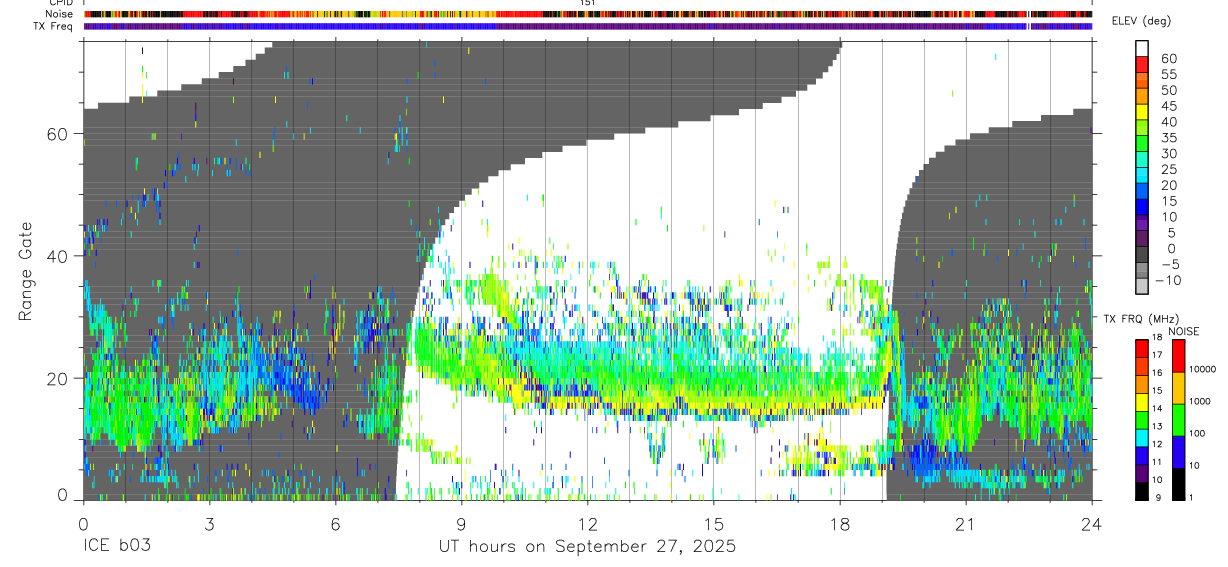The width and height of the screenshot is (1228, 567).
Task: Click the 'NOISE' colorbar title
Action: coord(1184,331)
